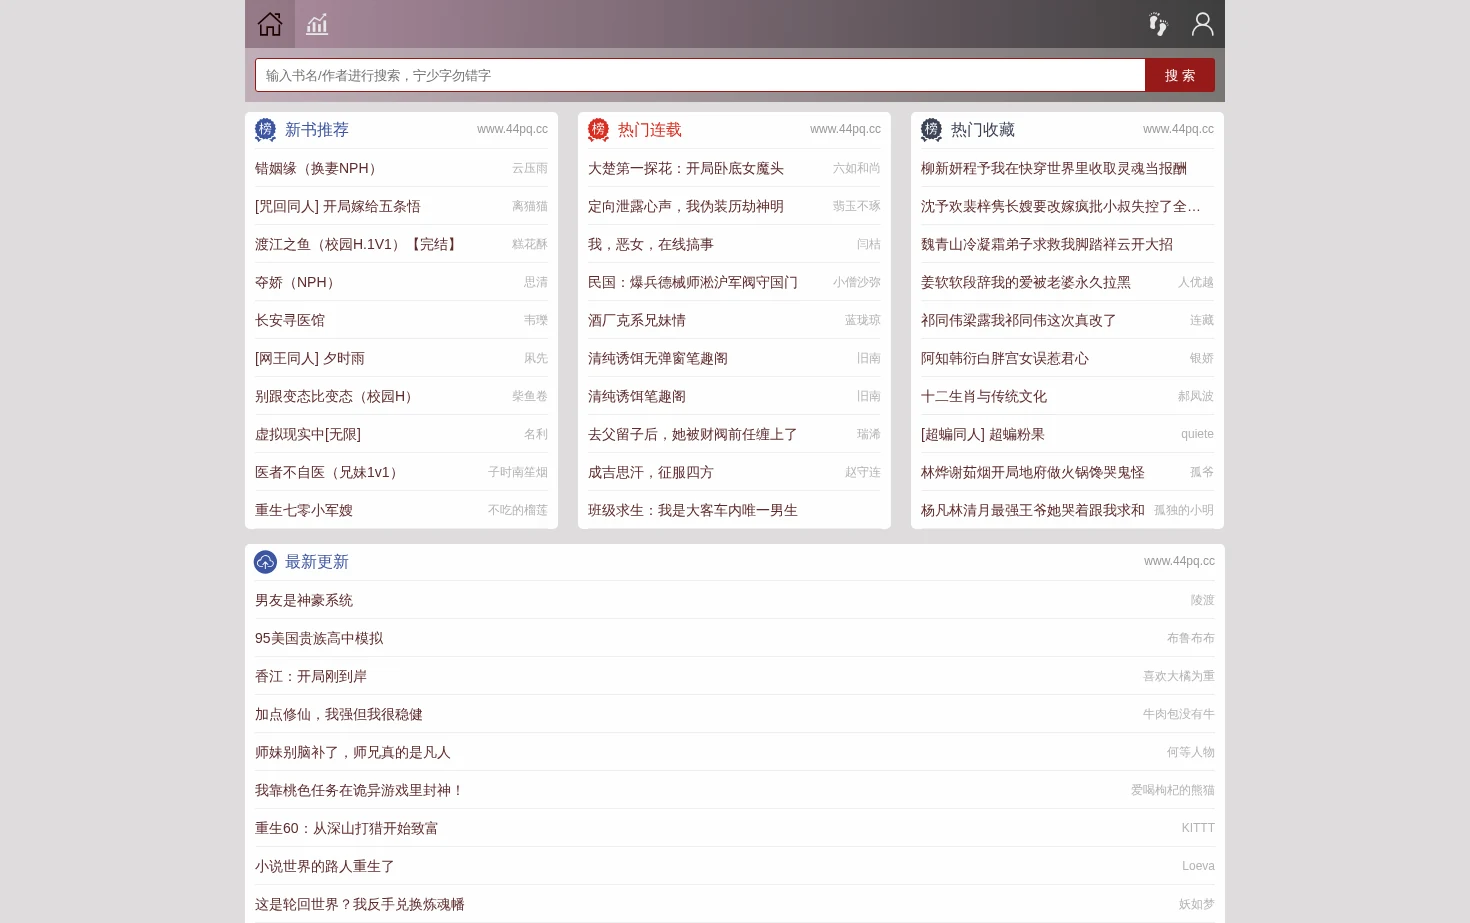
Task: Click author name 子时南笙烟
Action: pyautogui.click(x=518, y=472)
